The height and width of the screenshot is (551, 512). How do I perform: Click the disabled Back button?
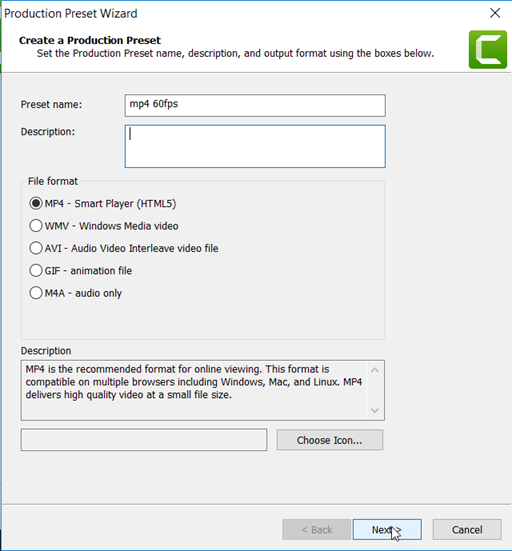tap(317, 530)
